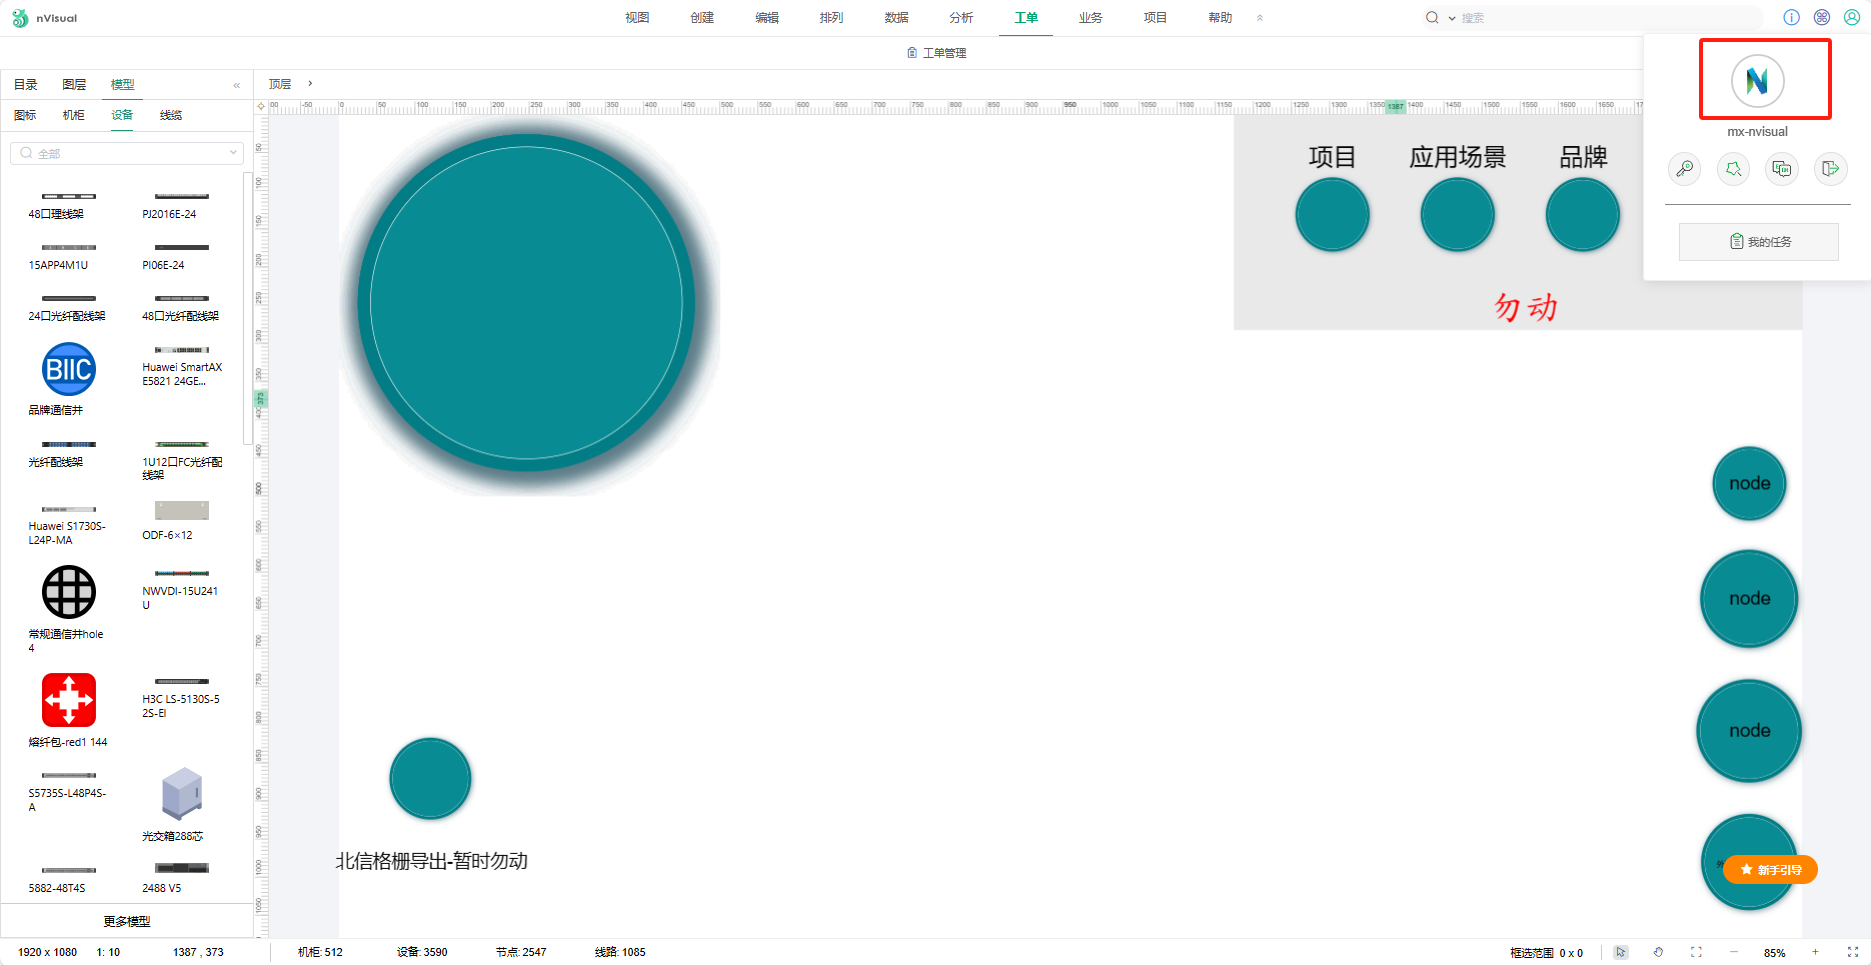Open the 项目 menu in top bar
1871x965 pixels.
pos(1155,18)
